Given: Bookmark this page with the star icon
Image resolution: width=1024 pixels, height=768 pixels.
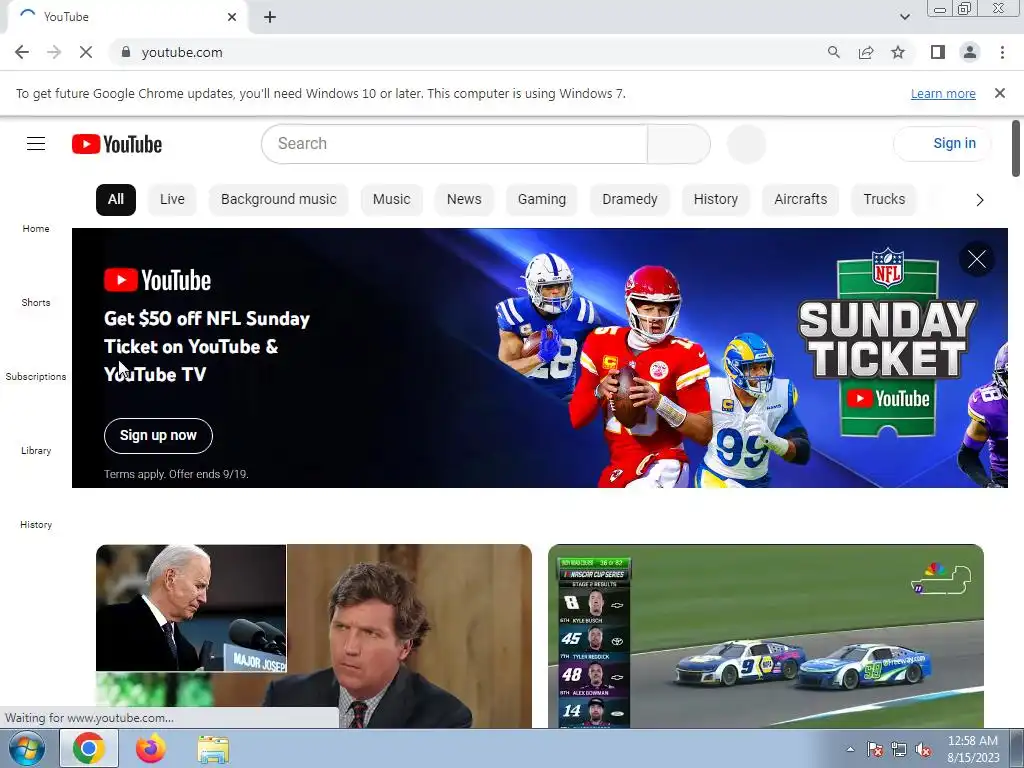Looking at the screenshot, I should [x=898, y=52].
